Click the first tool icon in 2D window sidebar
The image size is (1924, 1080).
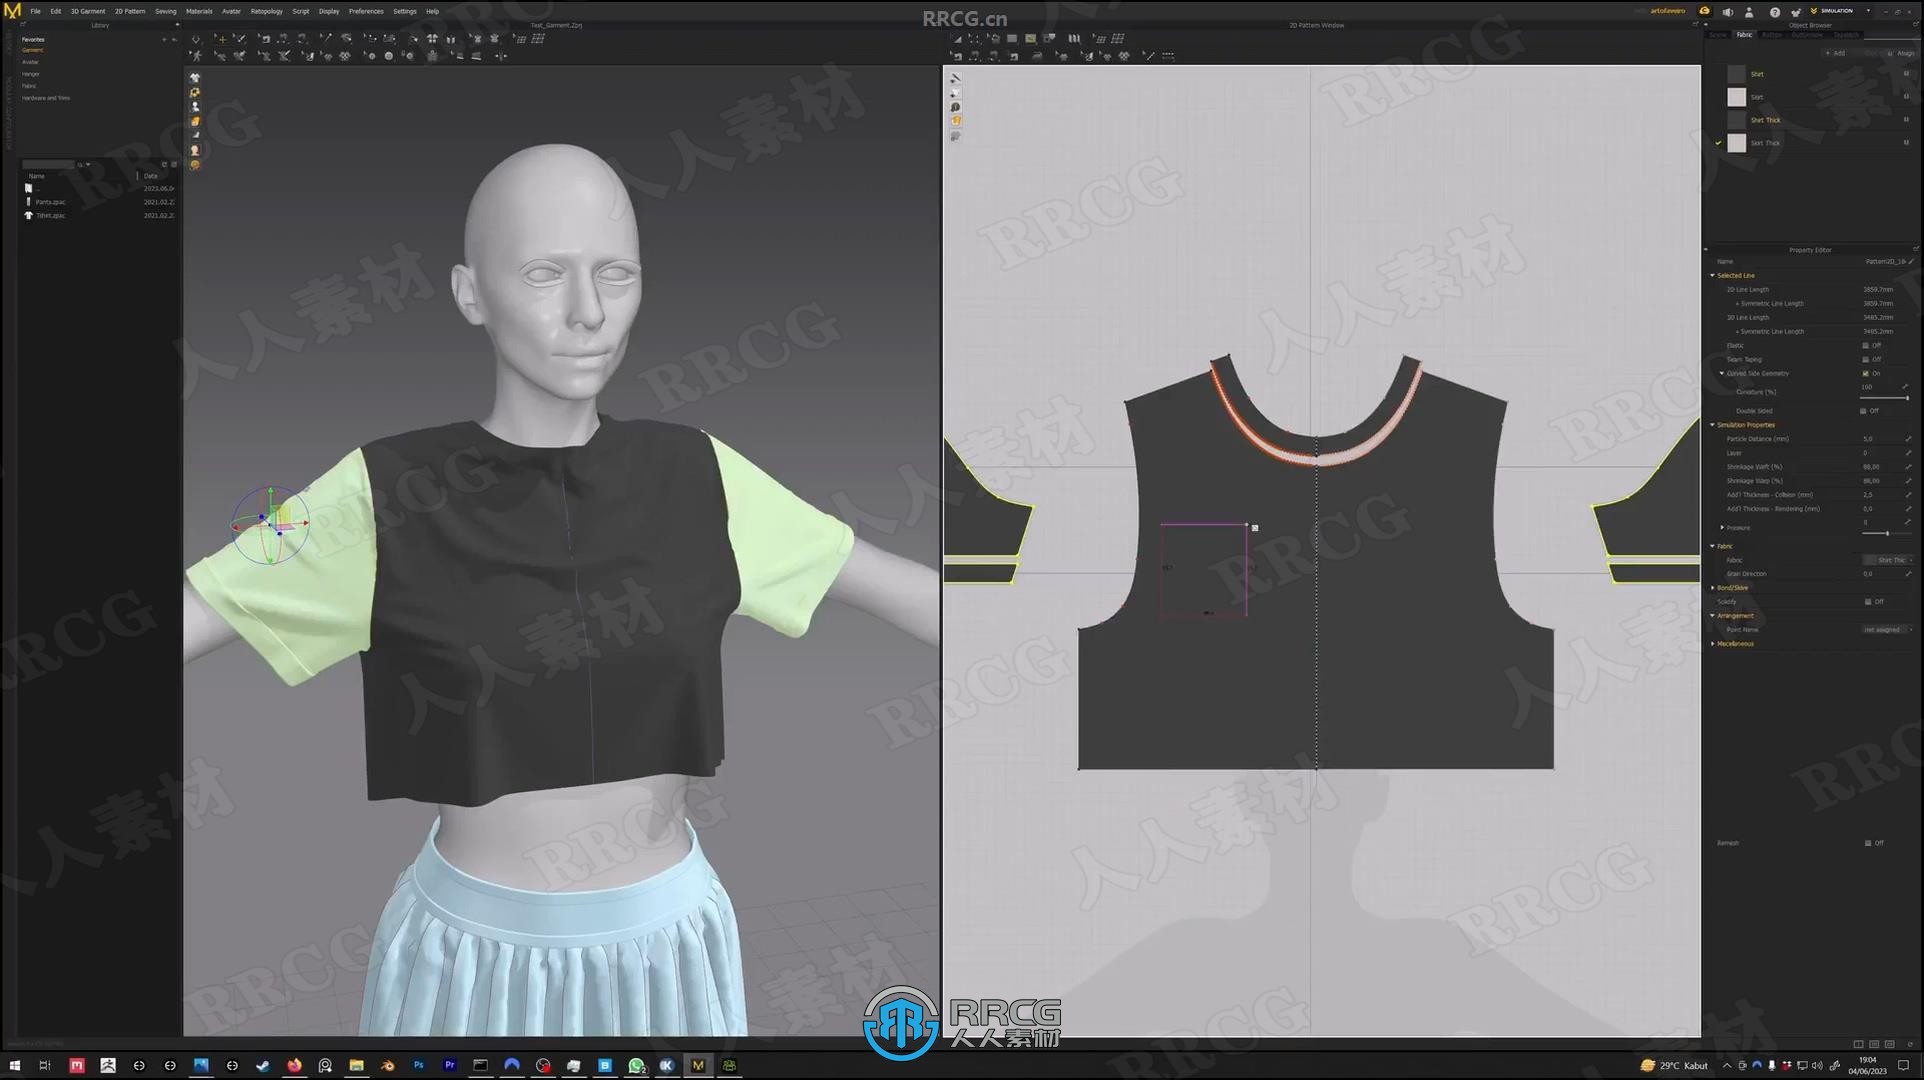click(x=955, y=78)
